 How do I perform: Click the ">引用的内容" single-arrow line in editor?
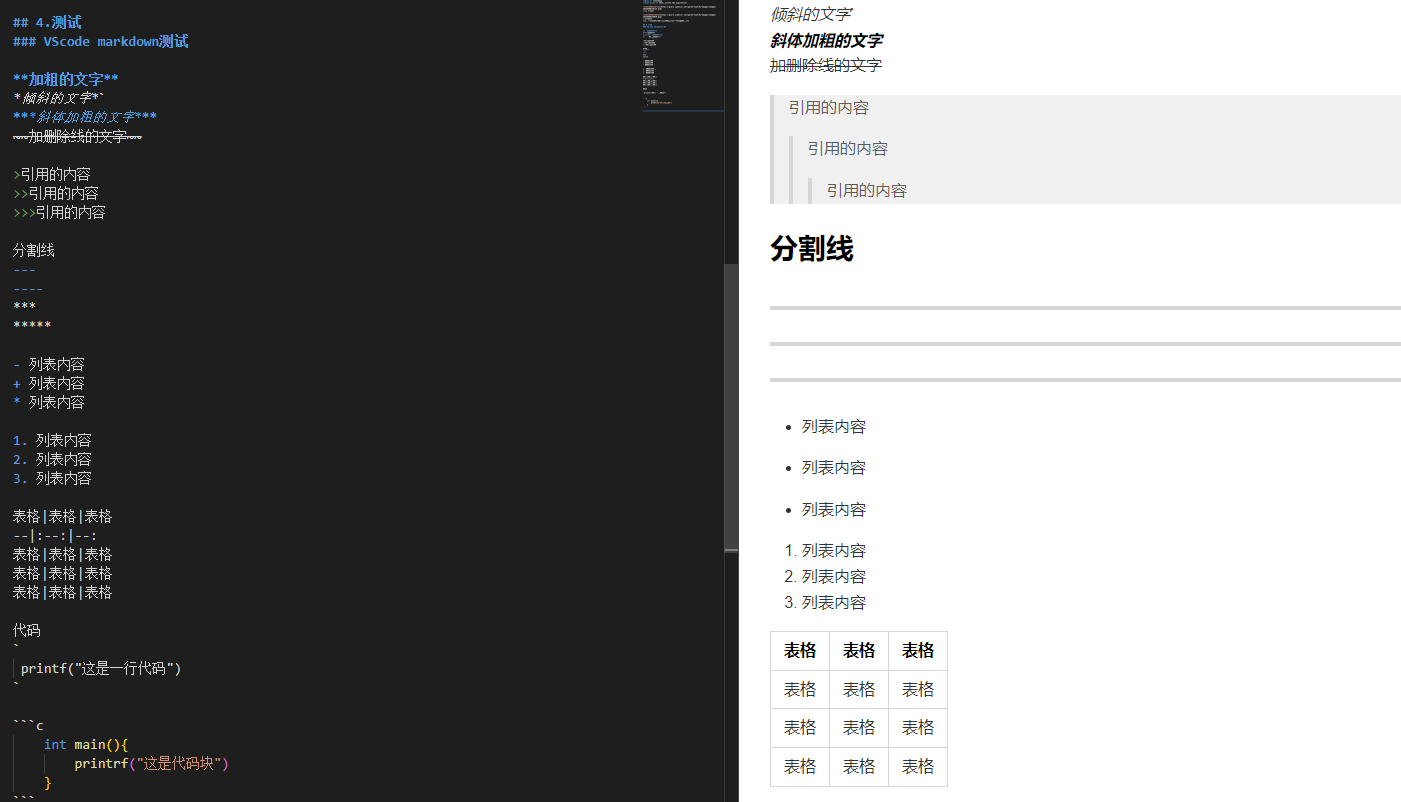click(x=52, y=174)
